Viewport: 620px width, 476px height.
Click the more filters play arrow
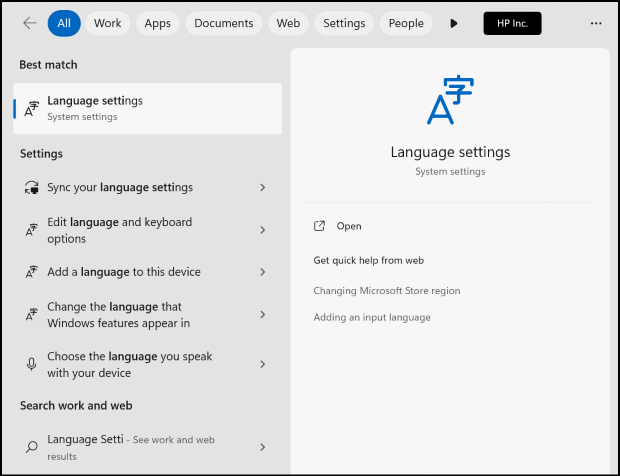[x=454, y=23]
